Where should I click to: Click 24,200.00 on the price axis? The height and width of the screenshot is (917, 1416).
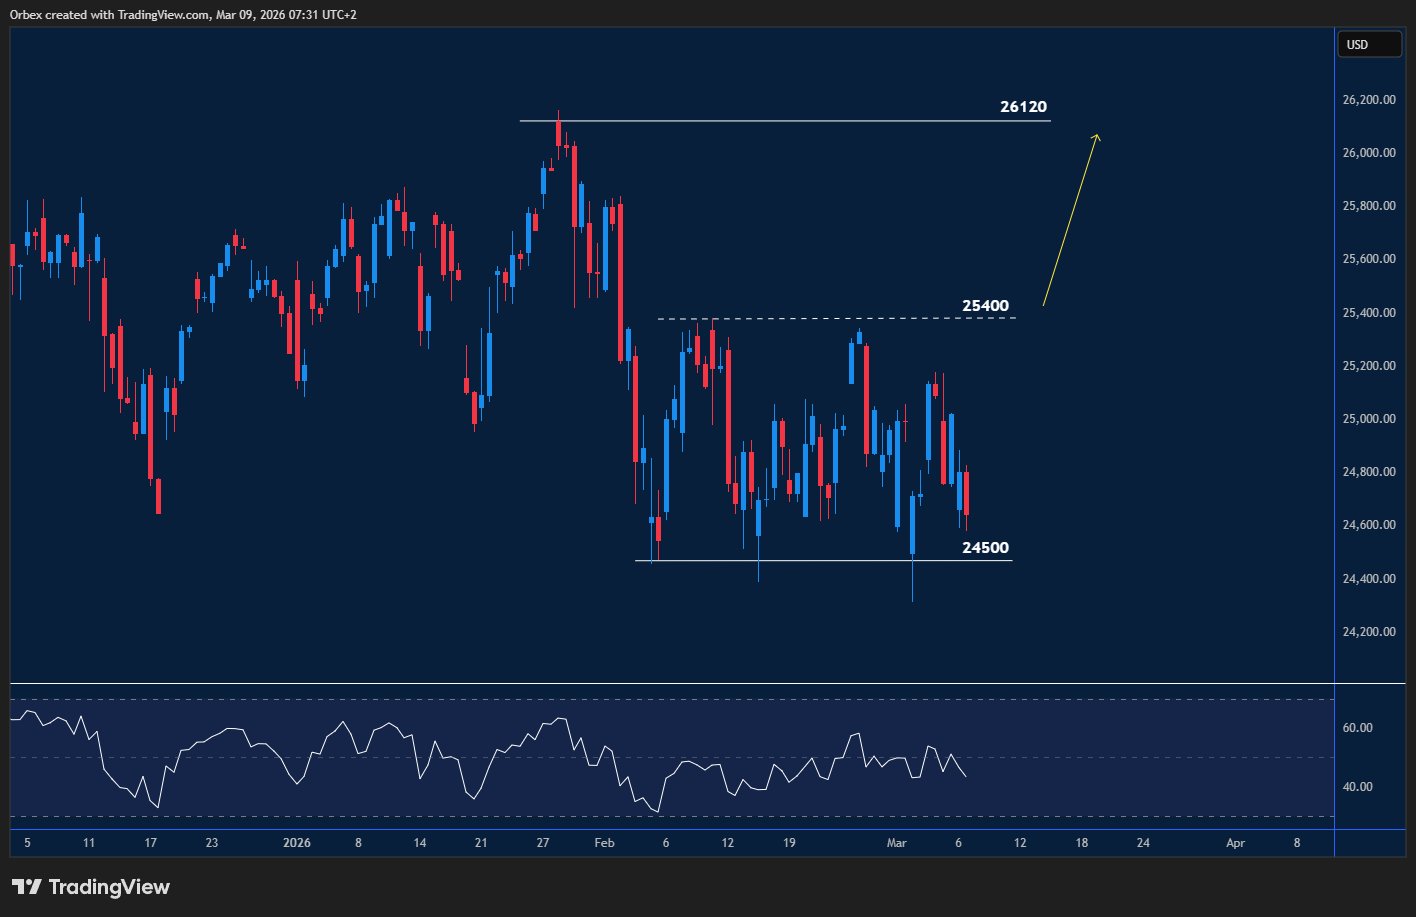[1369, 632]
